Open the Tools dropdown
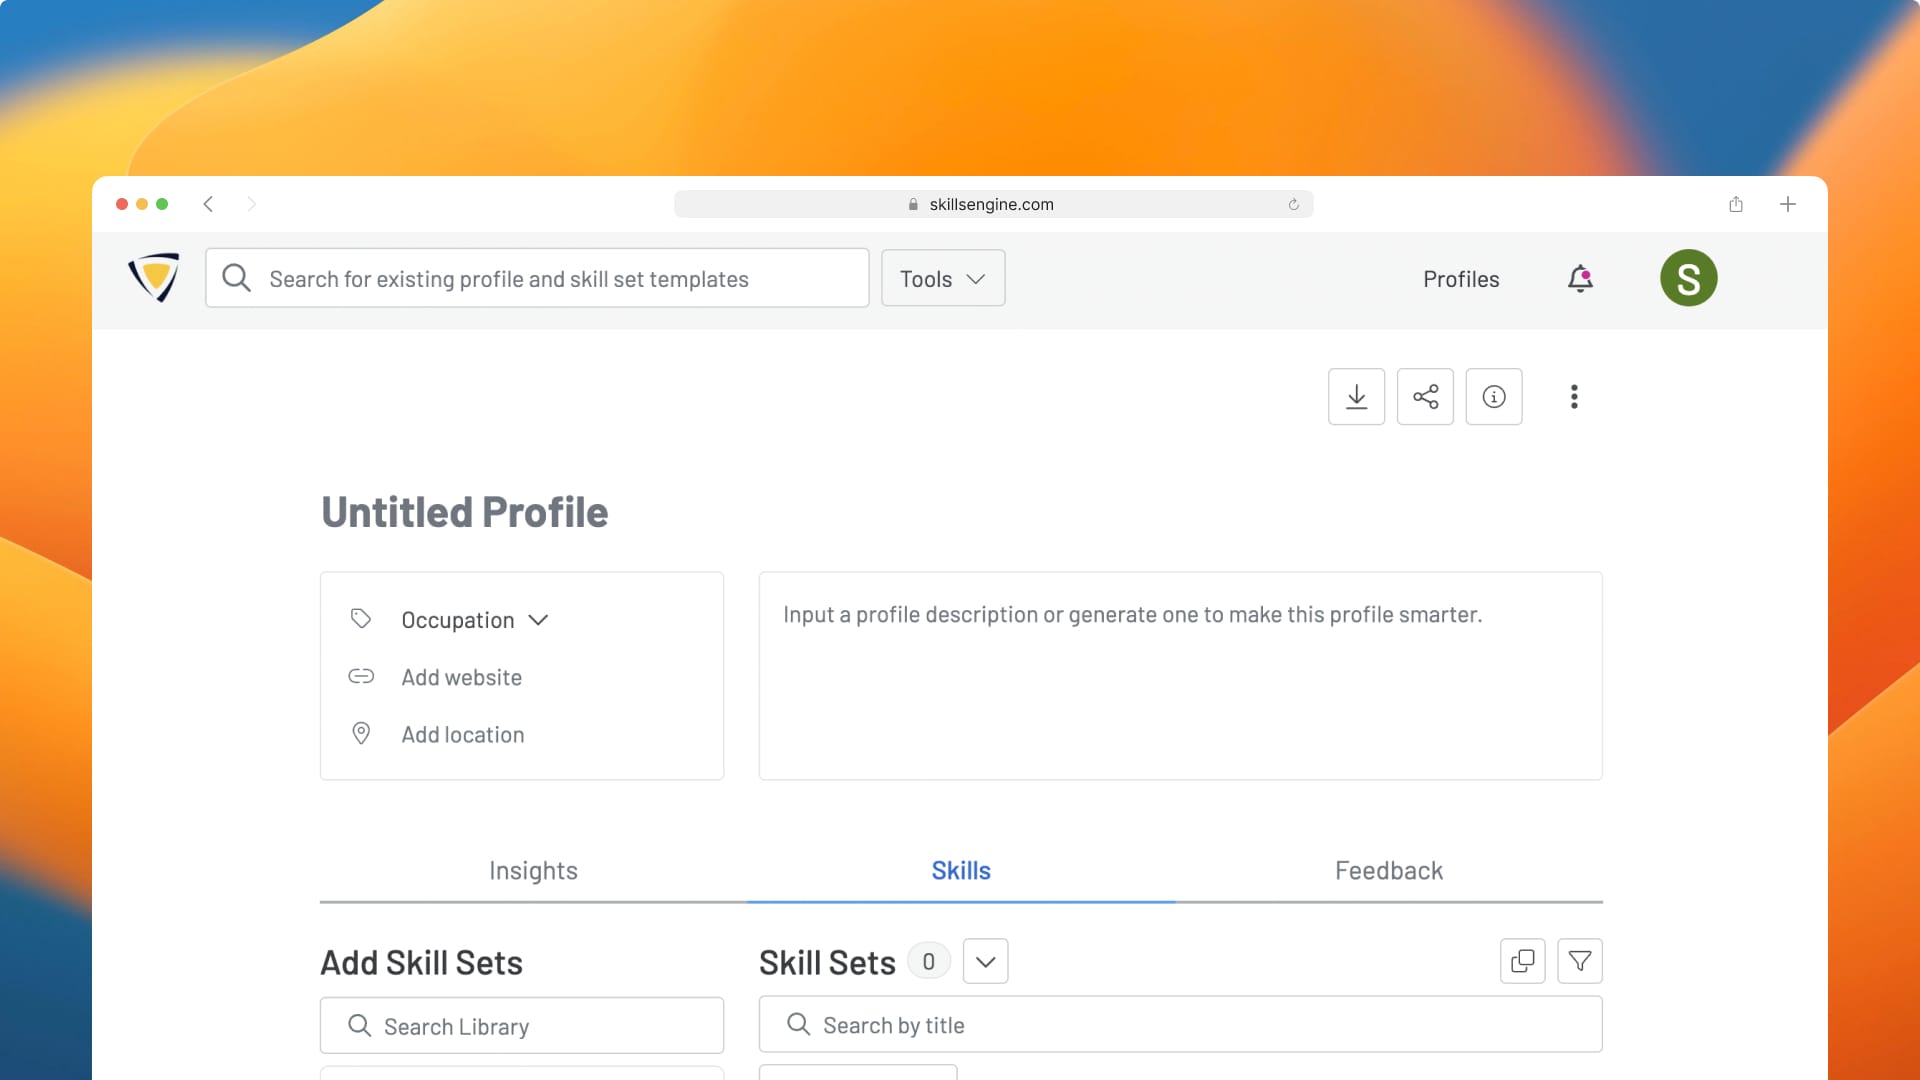 pyautogui.click(x=941, y=278)
